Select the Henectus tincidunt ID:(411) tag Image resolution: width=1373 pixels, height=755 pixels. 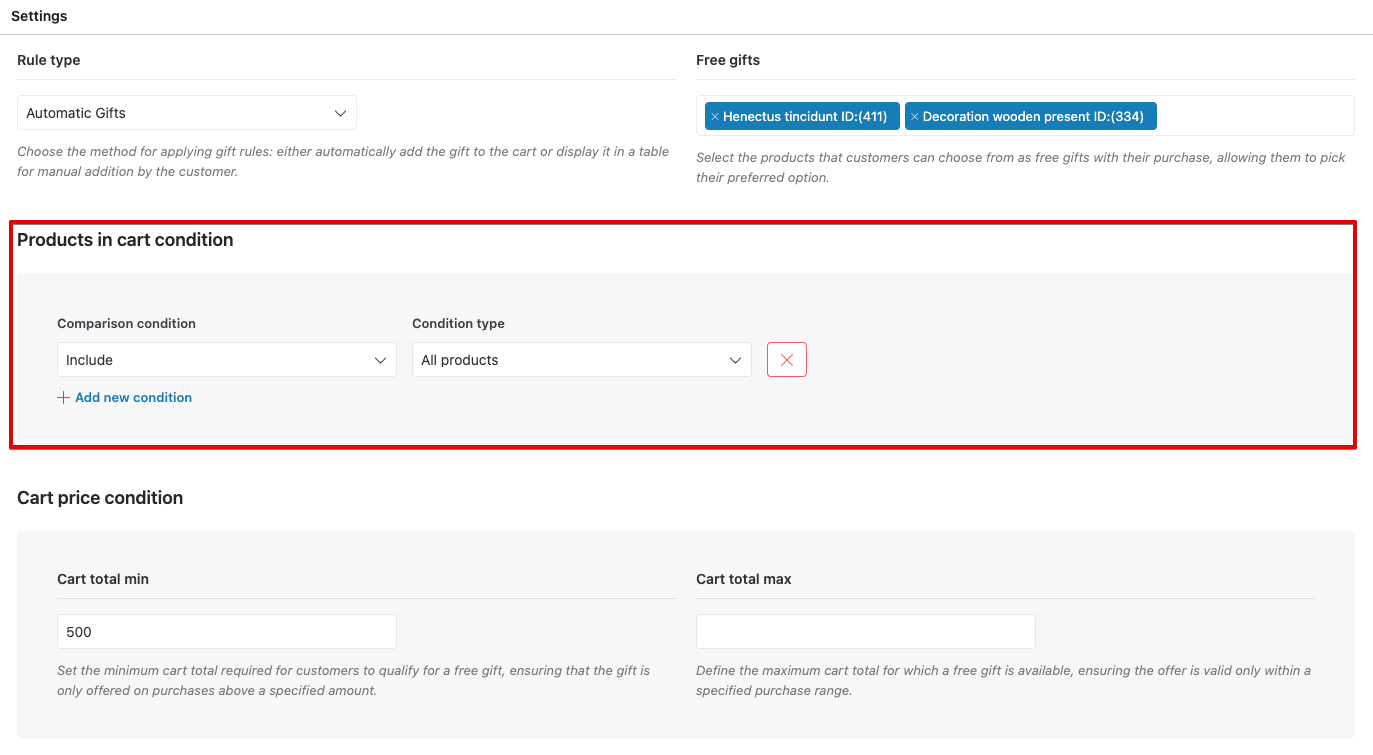tap(805, 117)
